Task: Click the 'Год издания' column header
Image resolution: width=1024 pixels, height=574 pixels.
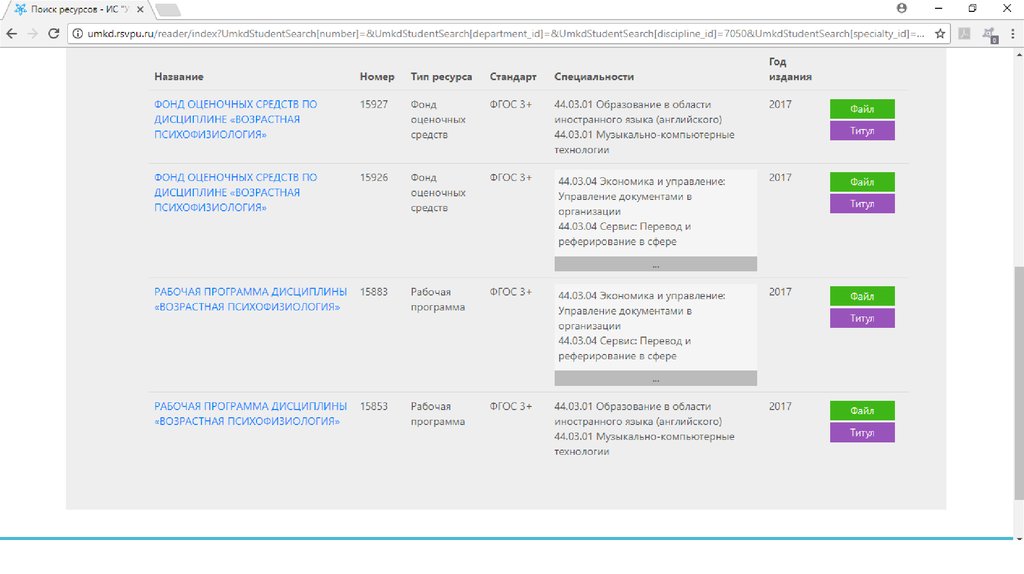Action: 790,69
